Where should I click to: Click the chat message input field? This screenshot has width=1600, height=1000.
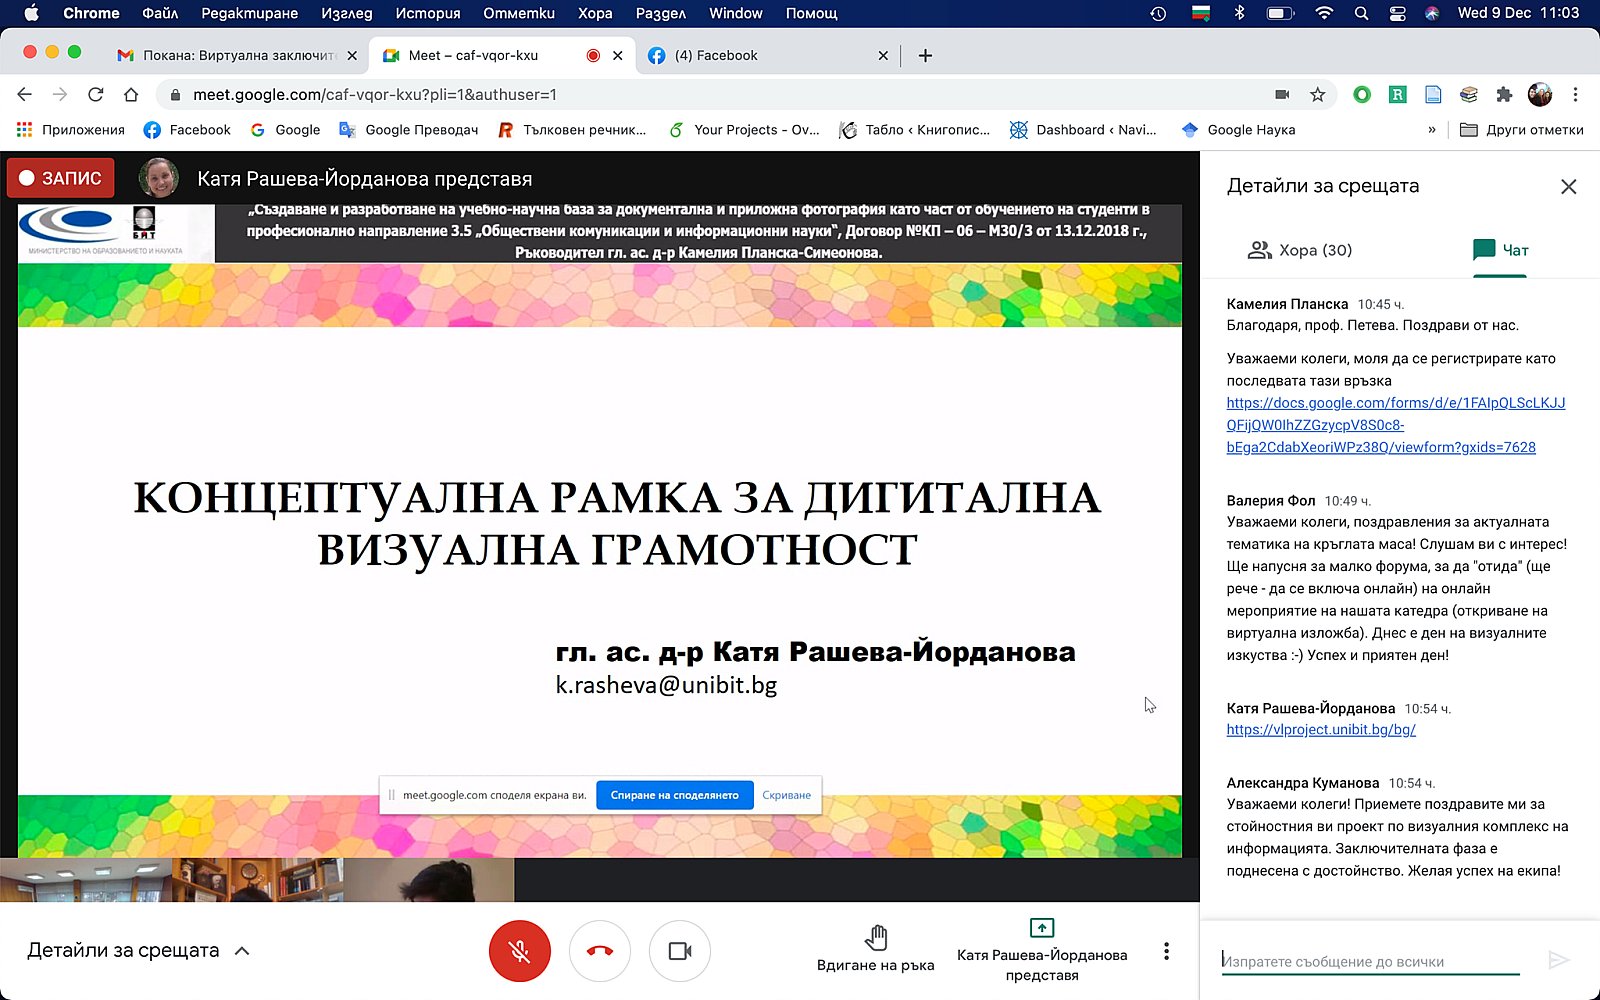pyautogui.click(x=1370, y=961)
